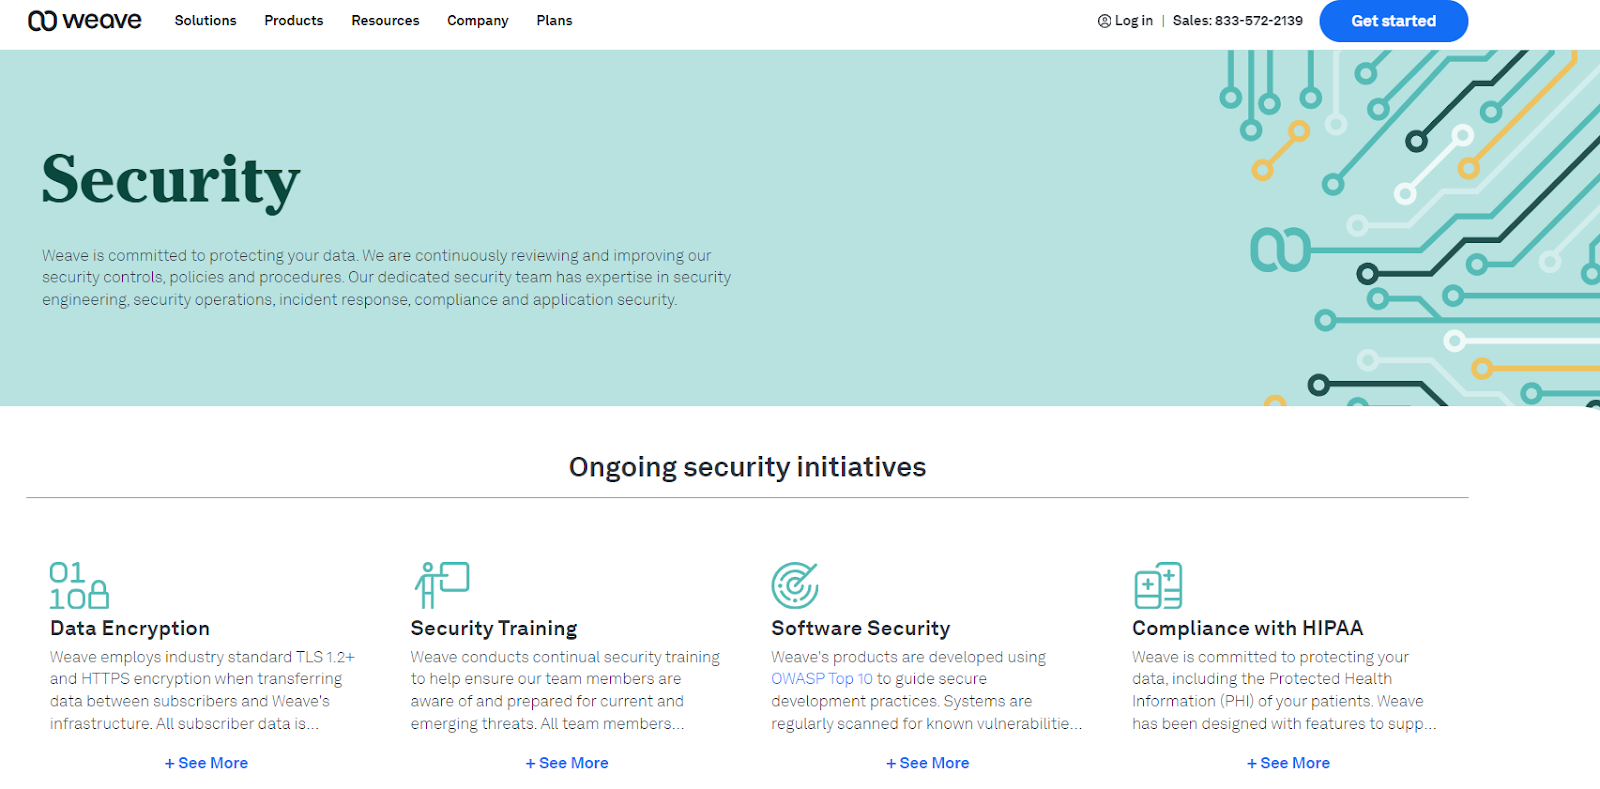Open the Resources menu
This screenshot has width=1600, height=789.
[385, 20]
